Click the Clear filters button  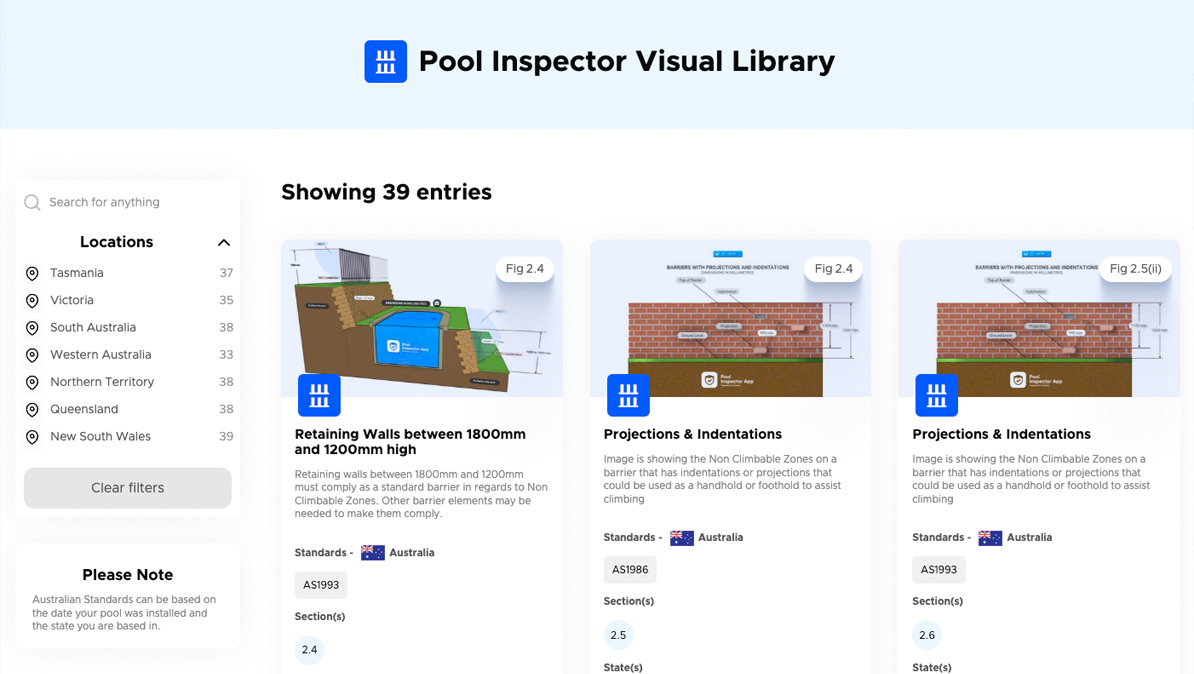click(127, 488)
